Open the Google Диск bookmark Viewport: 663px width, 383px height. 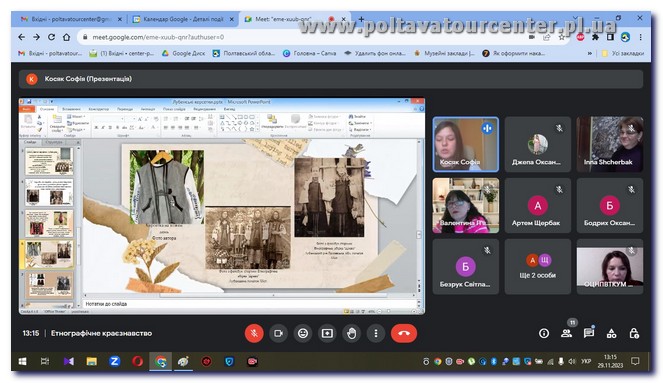184,53
